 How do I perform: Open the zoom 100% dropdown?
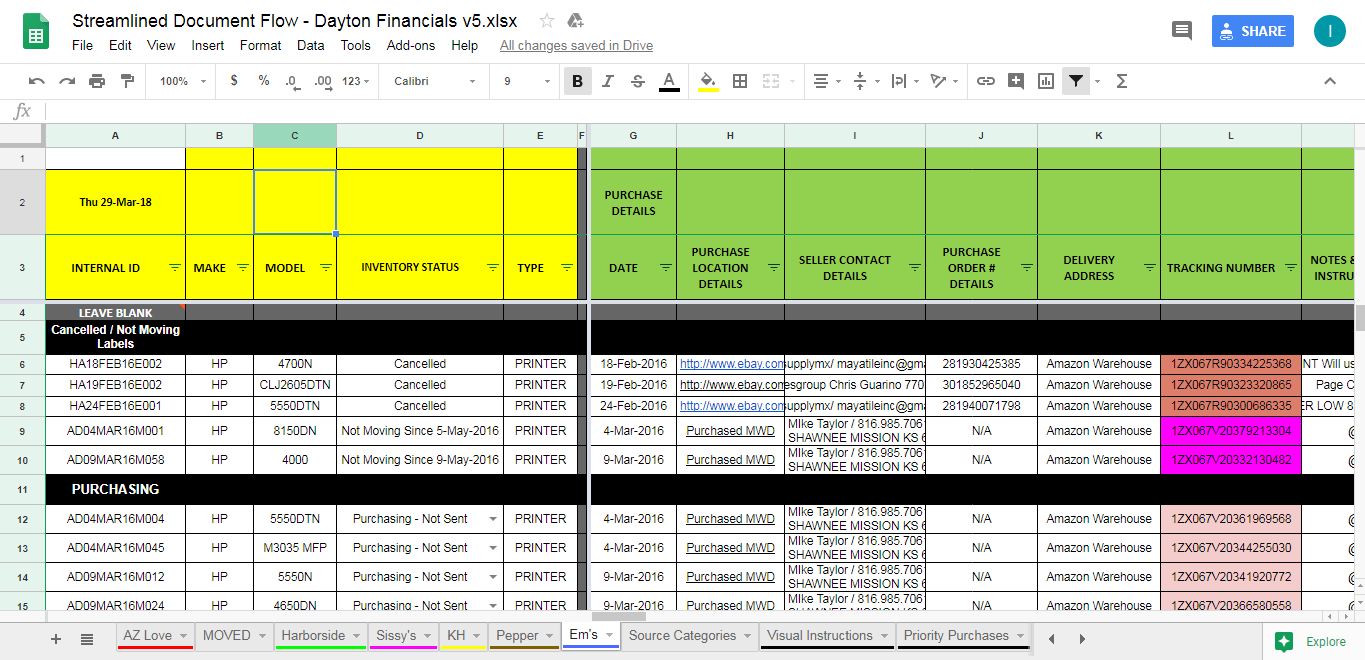tap(182, 81)
